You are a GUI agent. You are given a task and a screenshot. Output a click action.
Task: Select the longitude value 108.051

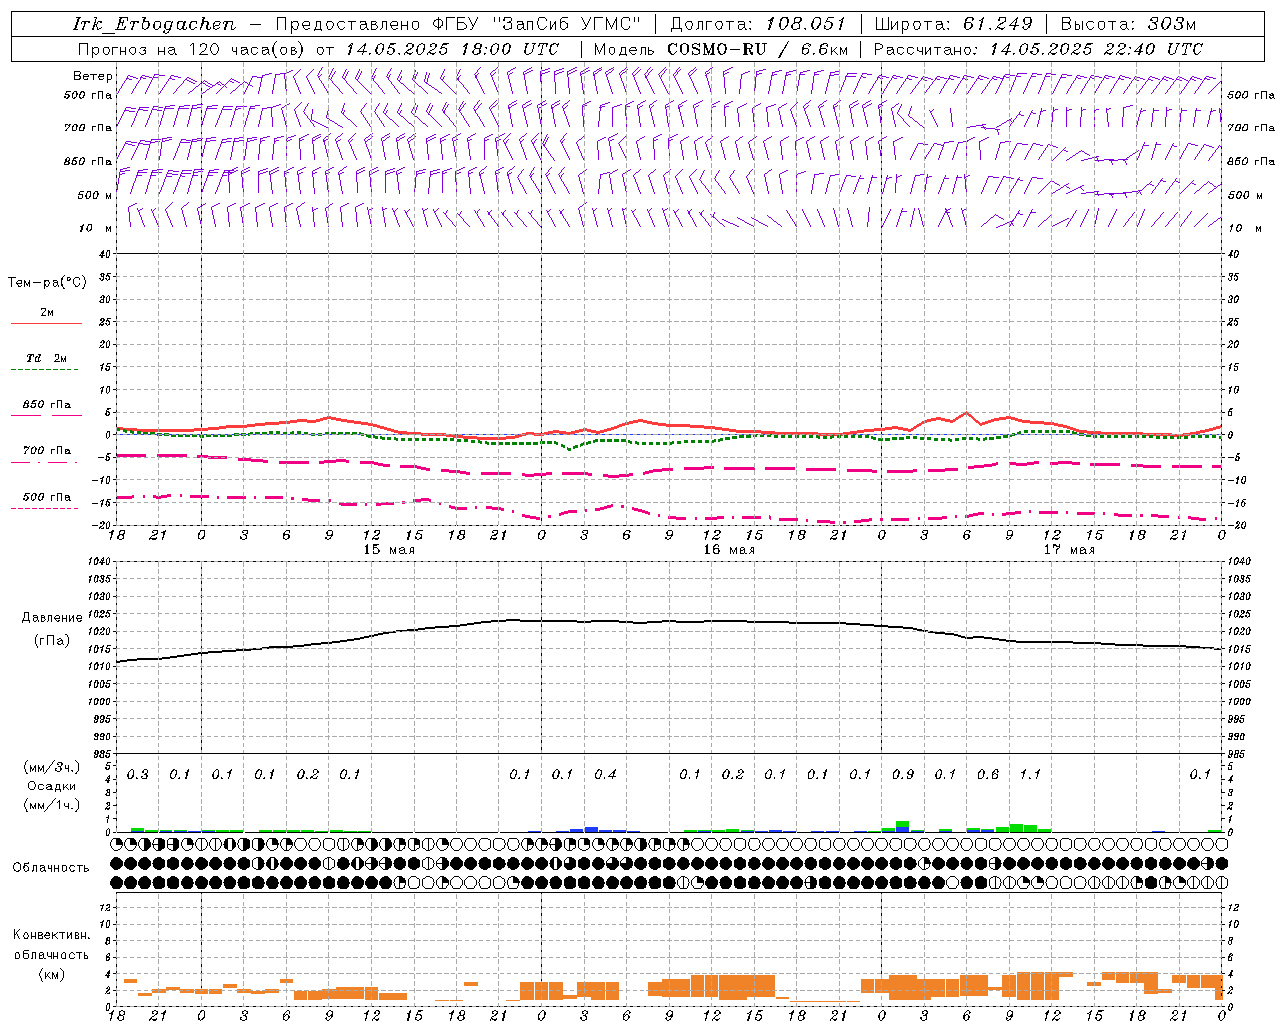click(806, 24)
